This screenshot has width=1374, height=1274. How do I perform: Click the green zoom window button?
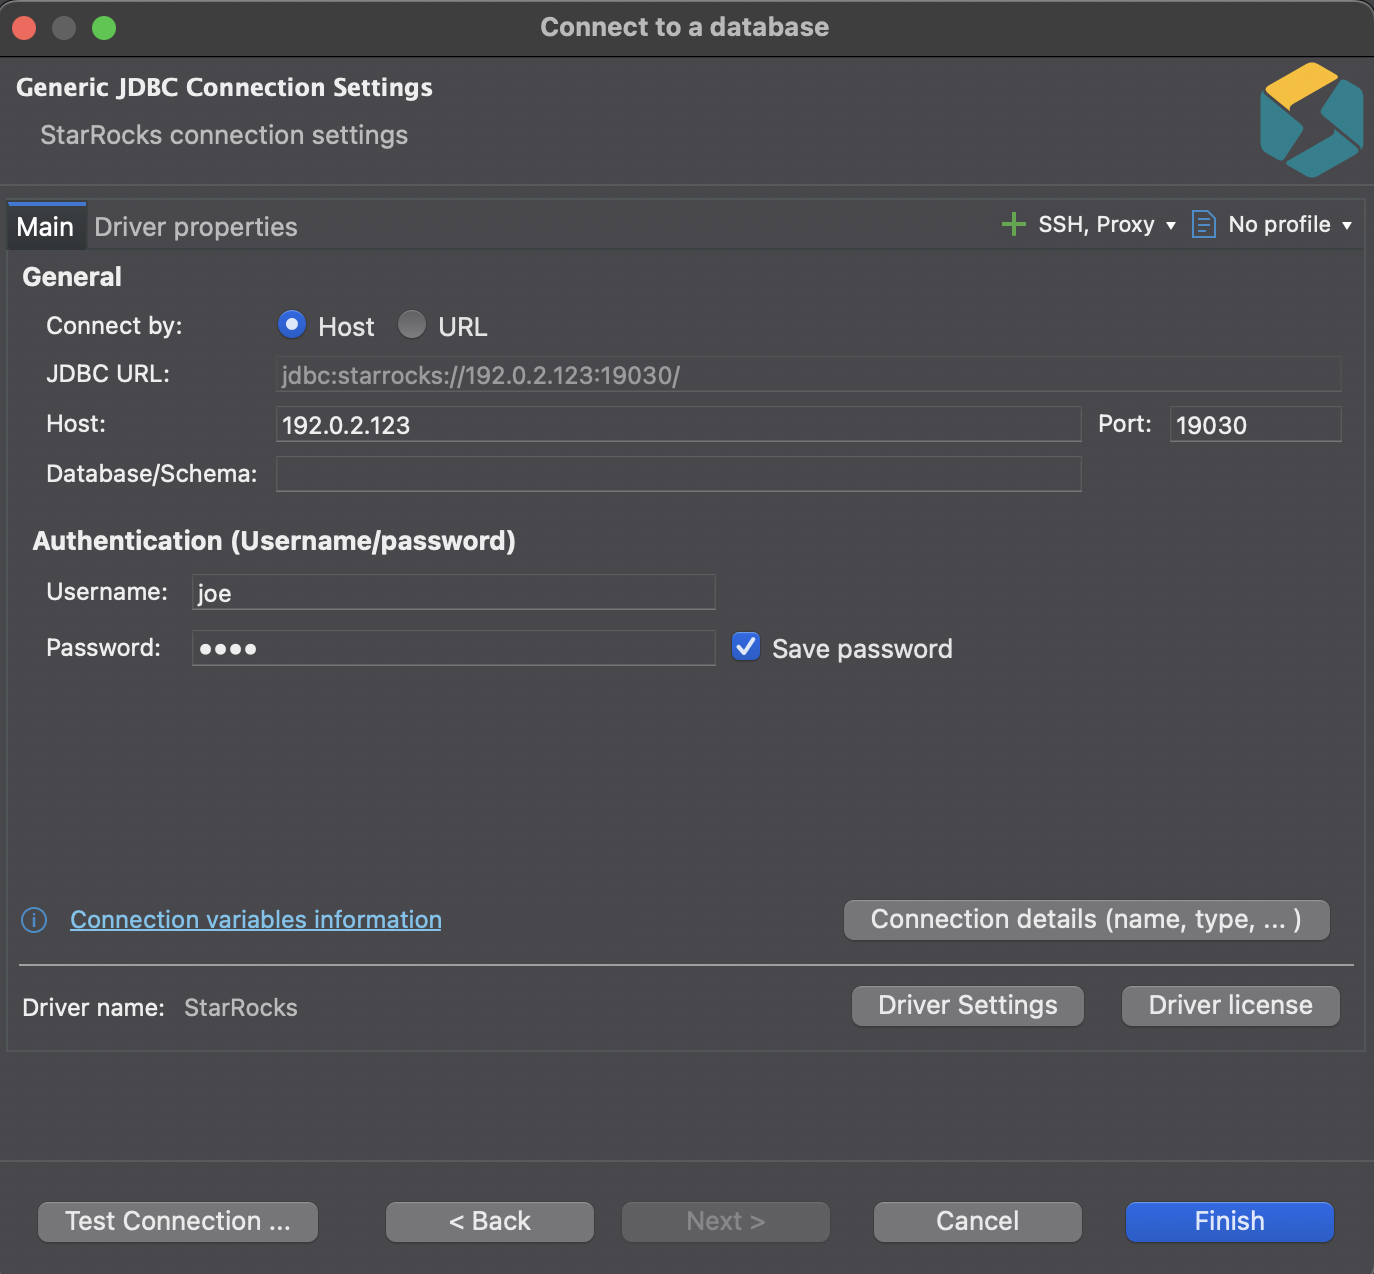(x=104, y=28)
